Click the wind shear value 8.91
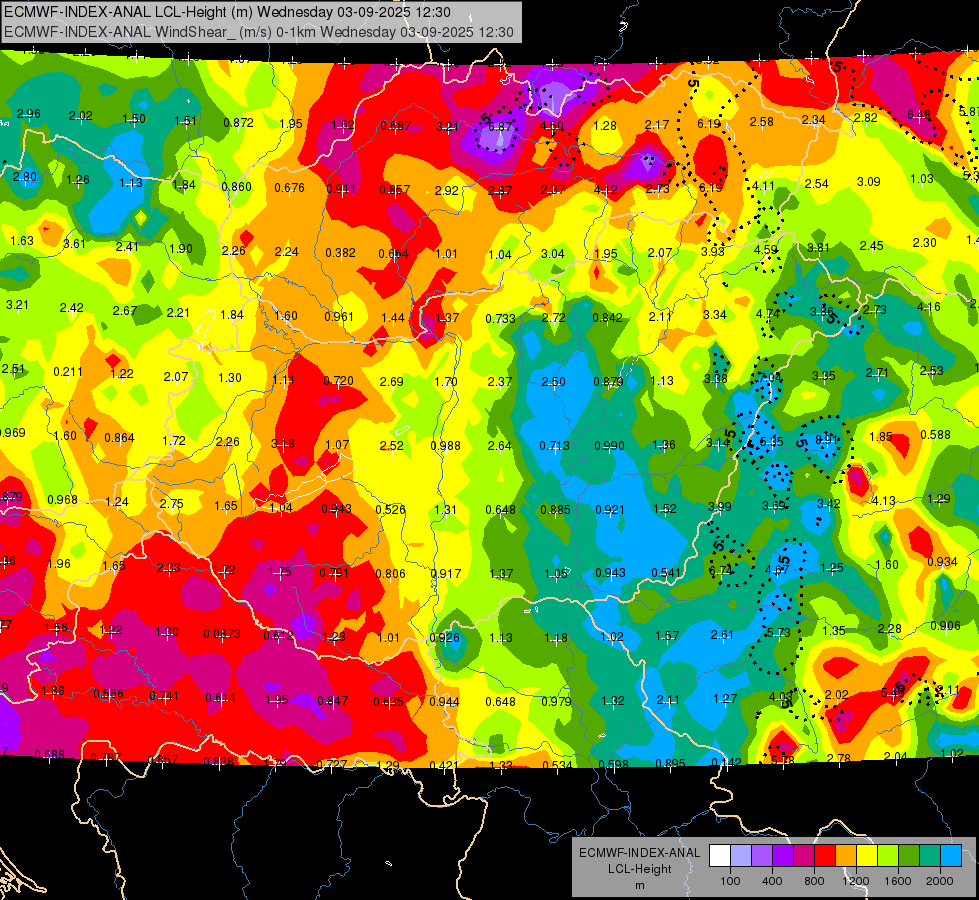 (827, 439)
